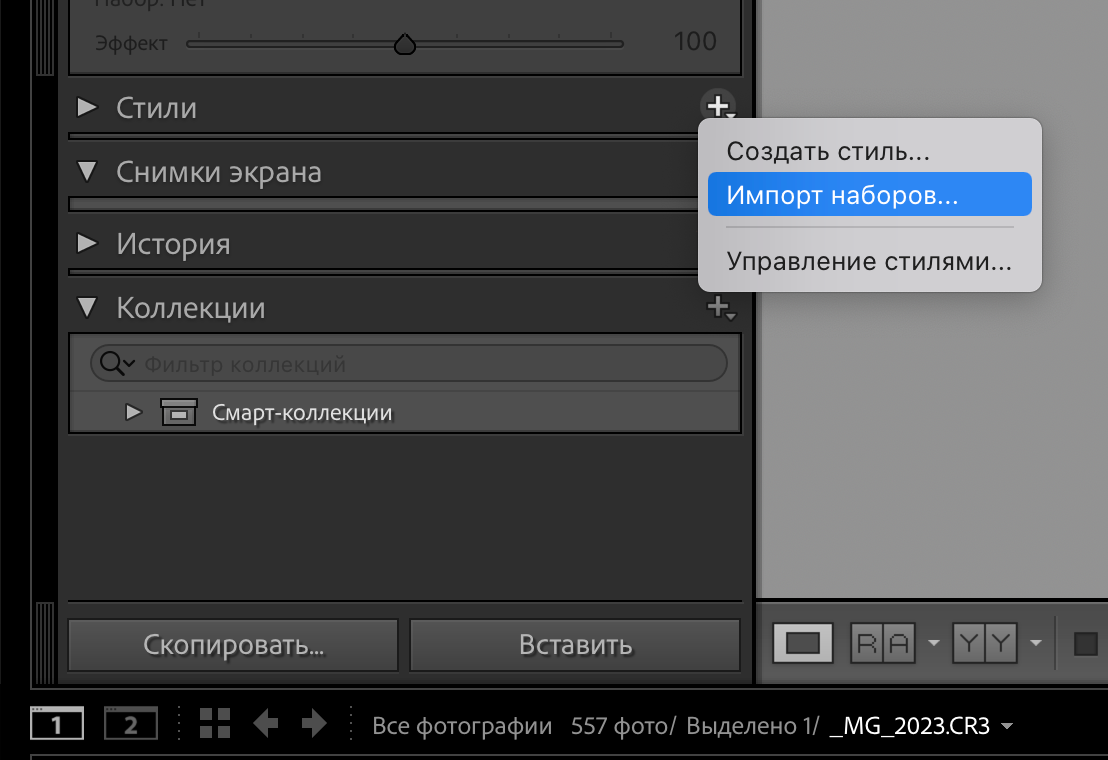Screen dimensions: 1108x760
Task: Click the Скопировать button
Action: point(232,645)
